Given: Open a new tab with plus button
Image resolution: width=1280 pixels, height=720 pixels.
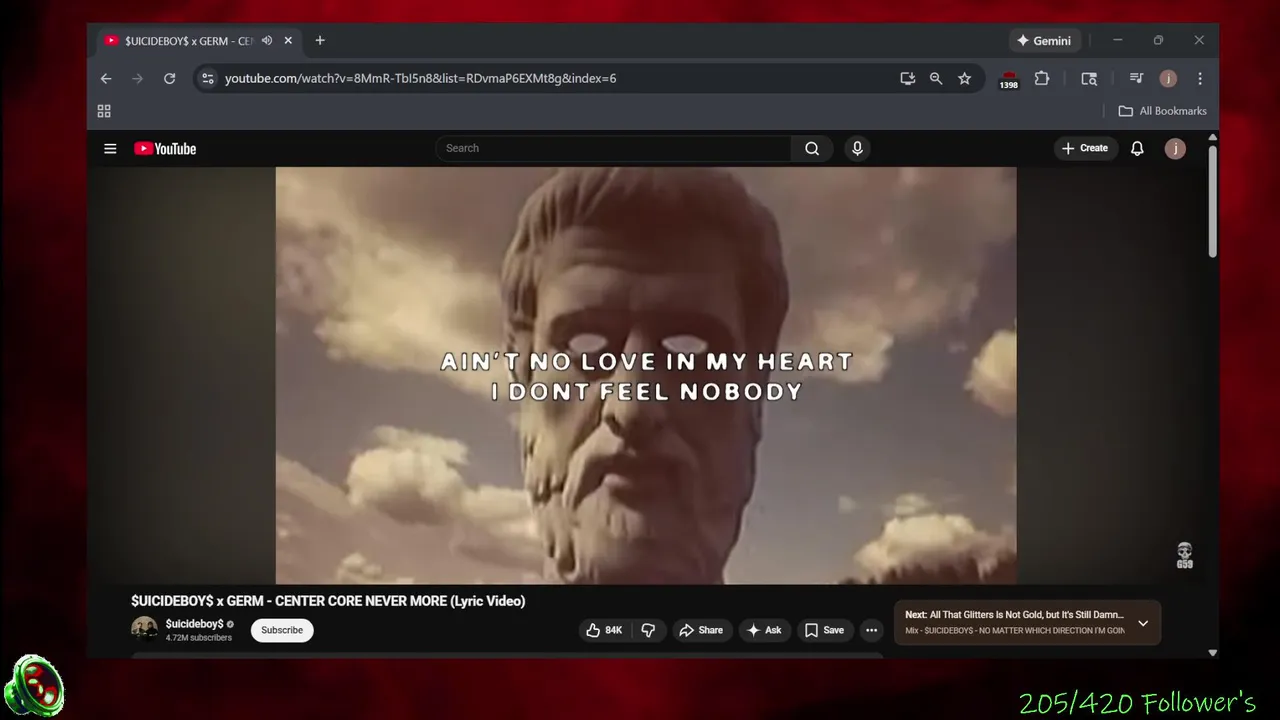Looking at the screenshot, I should coord(320,41).
